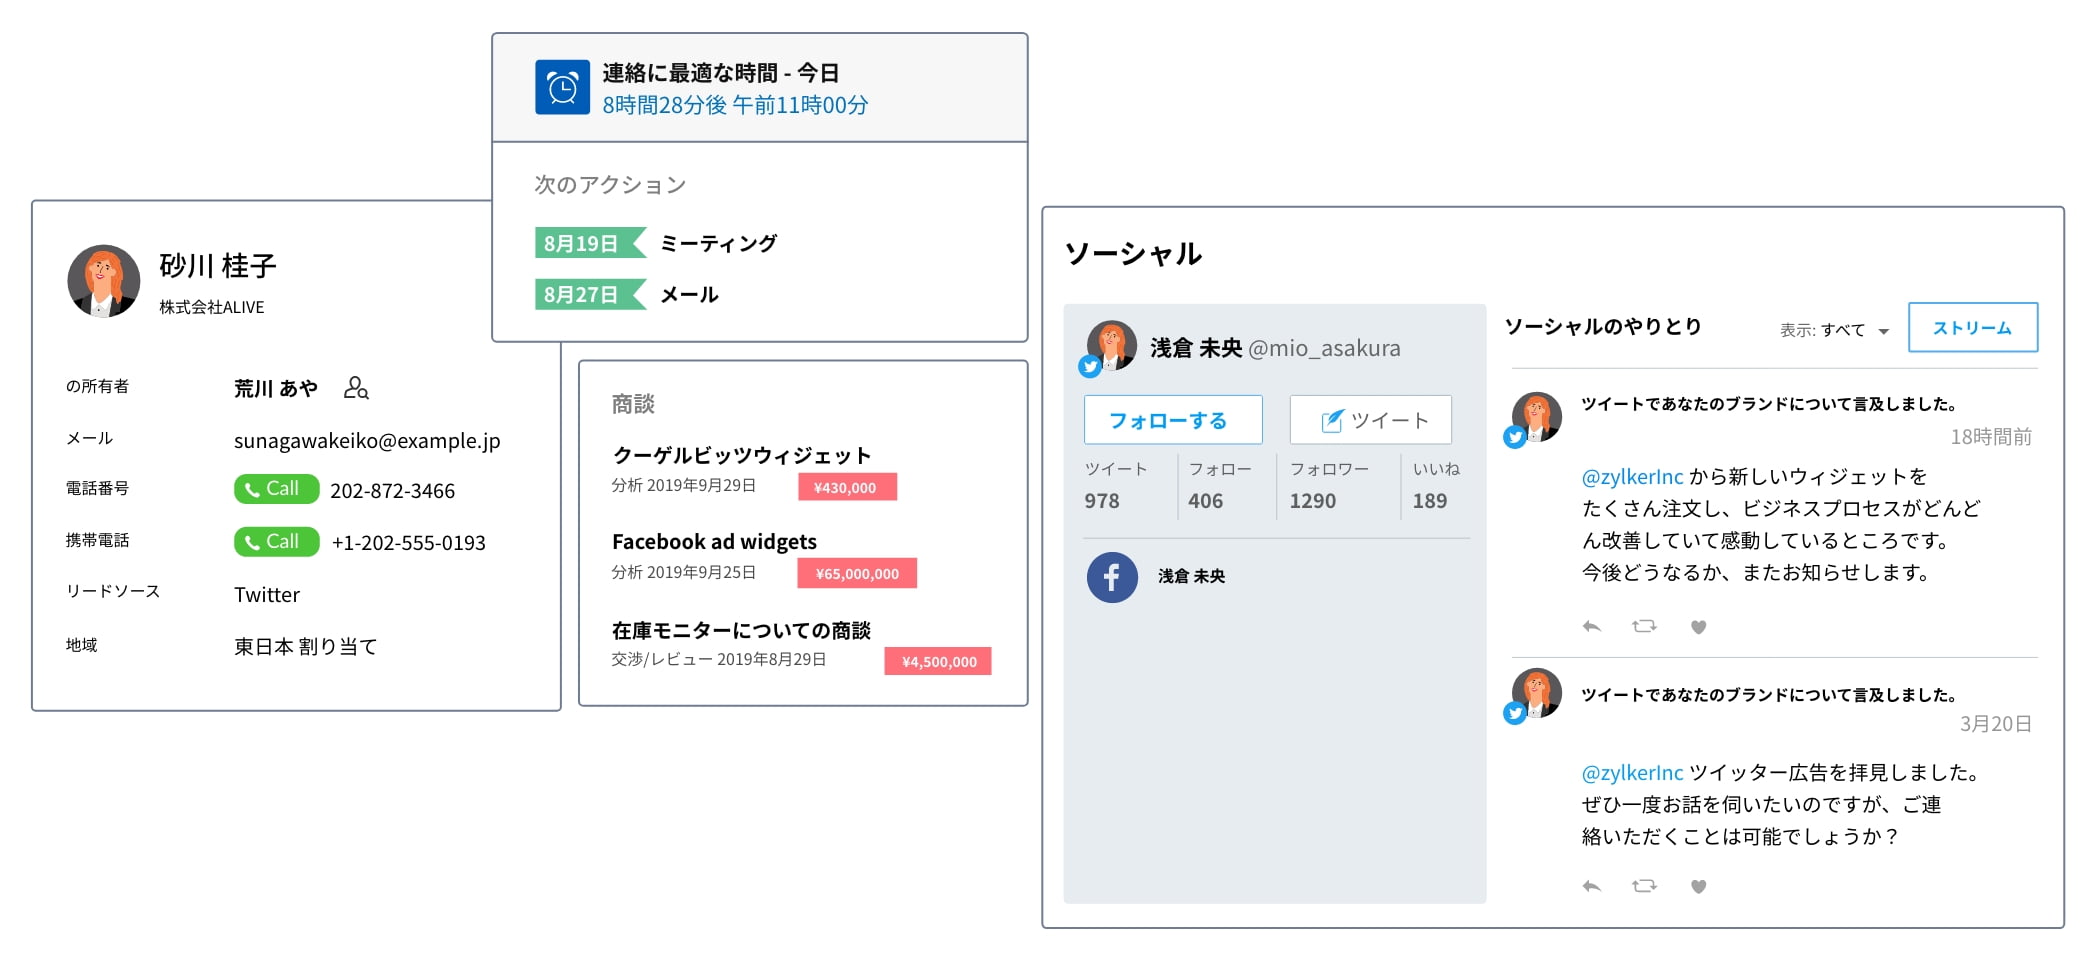Click the Facebook icon for 浅倉 未央

click(x=1112, y=577)
